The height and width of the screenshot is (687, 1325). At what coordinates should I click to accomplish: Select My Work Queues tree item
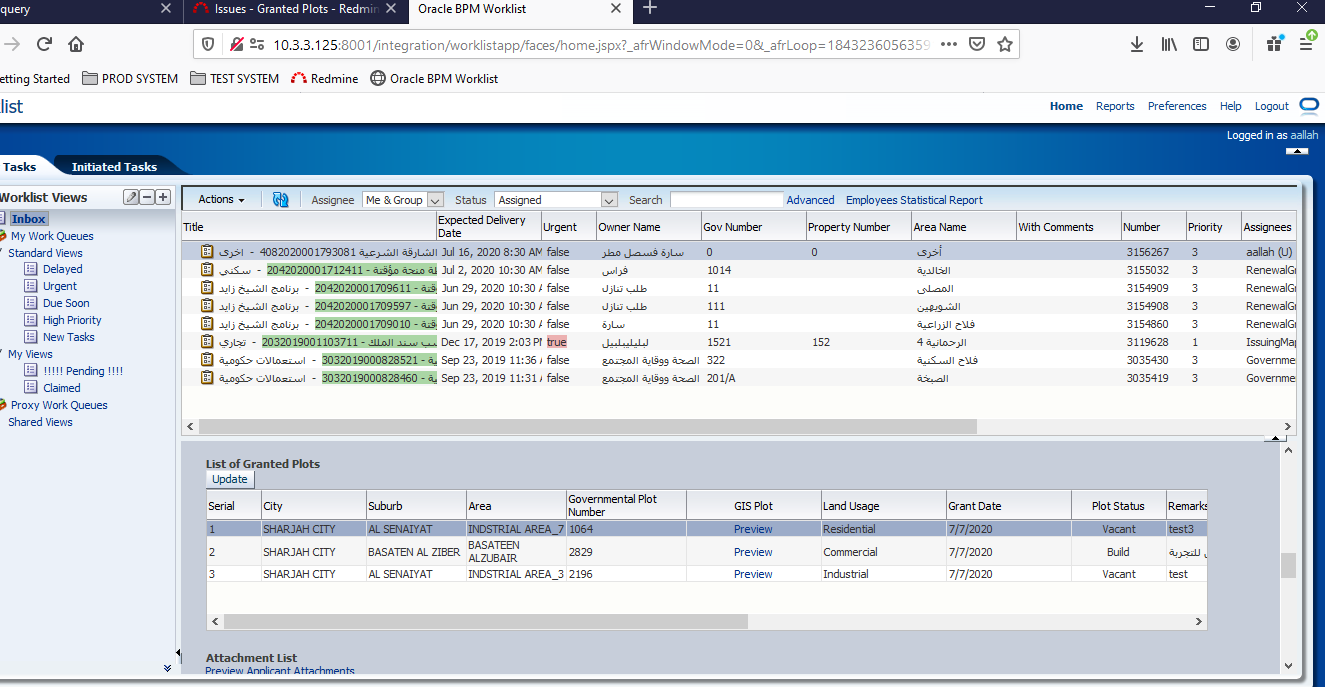click(x=52, y=236)
